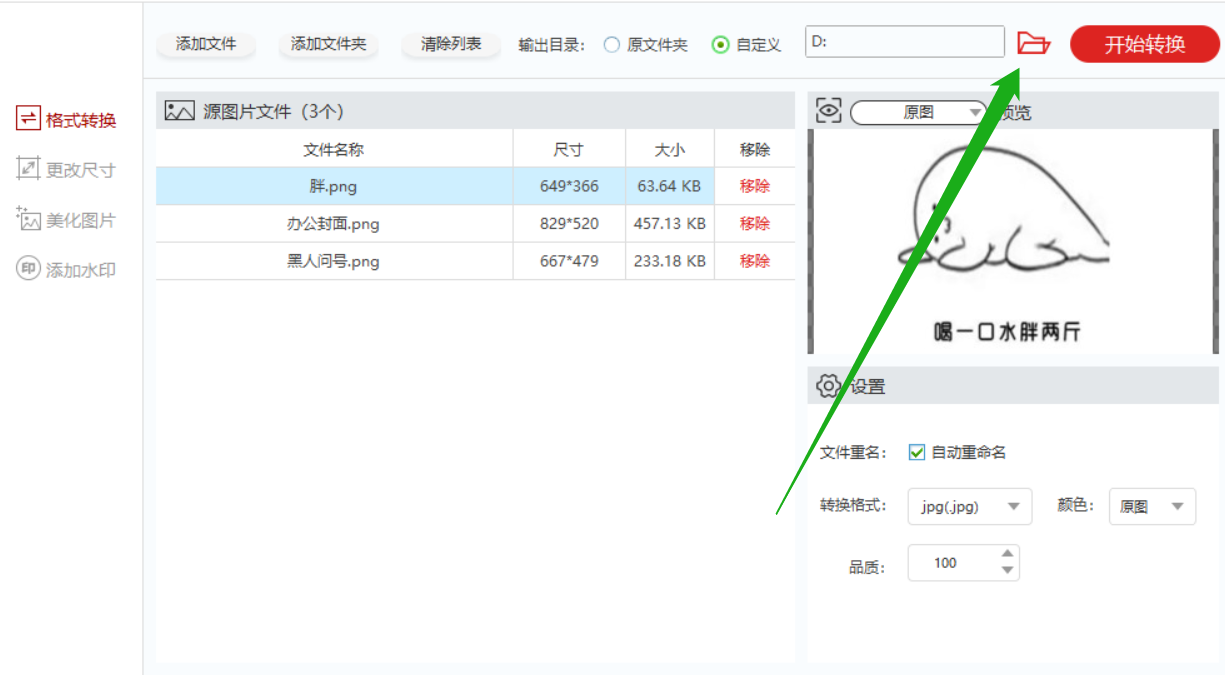Viewport: 1225px width, 675px height.
Task: Click the 大小 column header
Action: pos(670,150)
